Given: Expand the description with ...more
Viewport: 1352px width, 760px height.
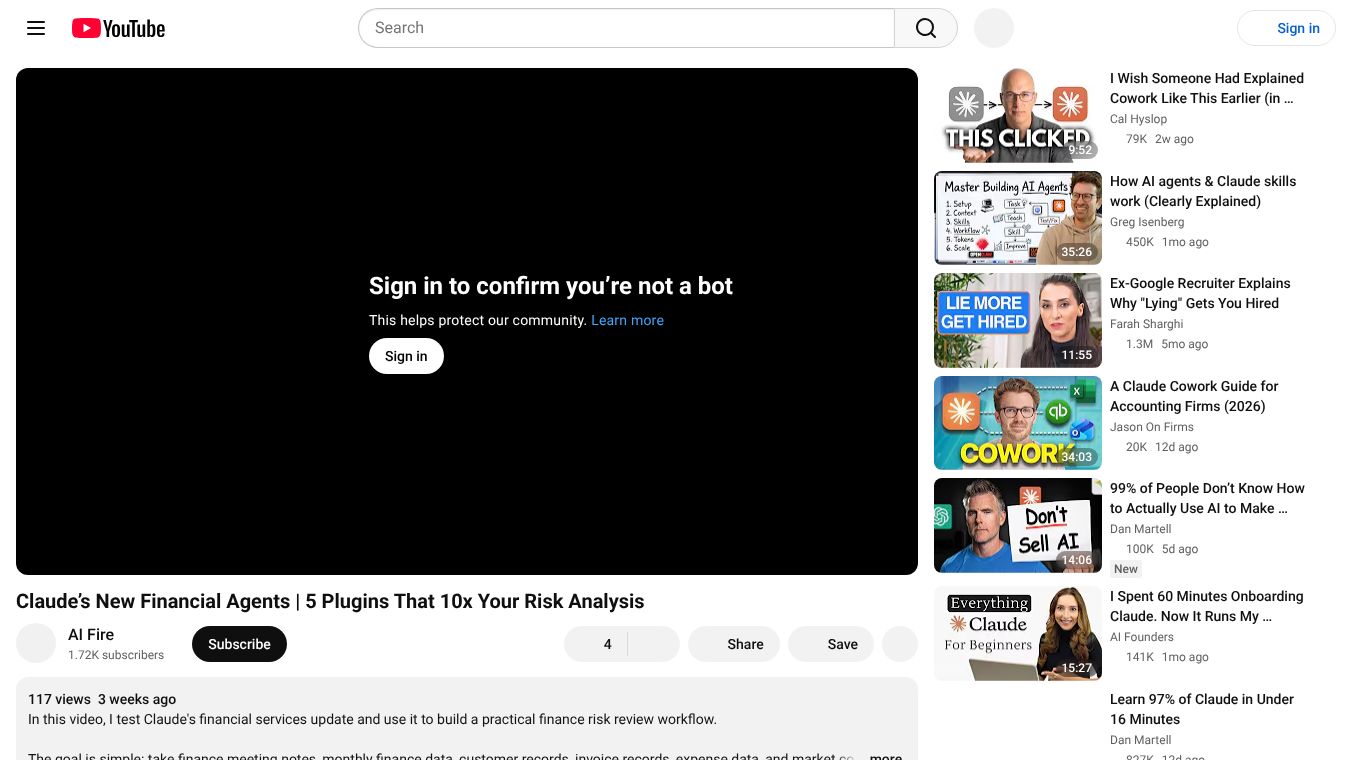Looking at the screenshot, I should (884, 756).
